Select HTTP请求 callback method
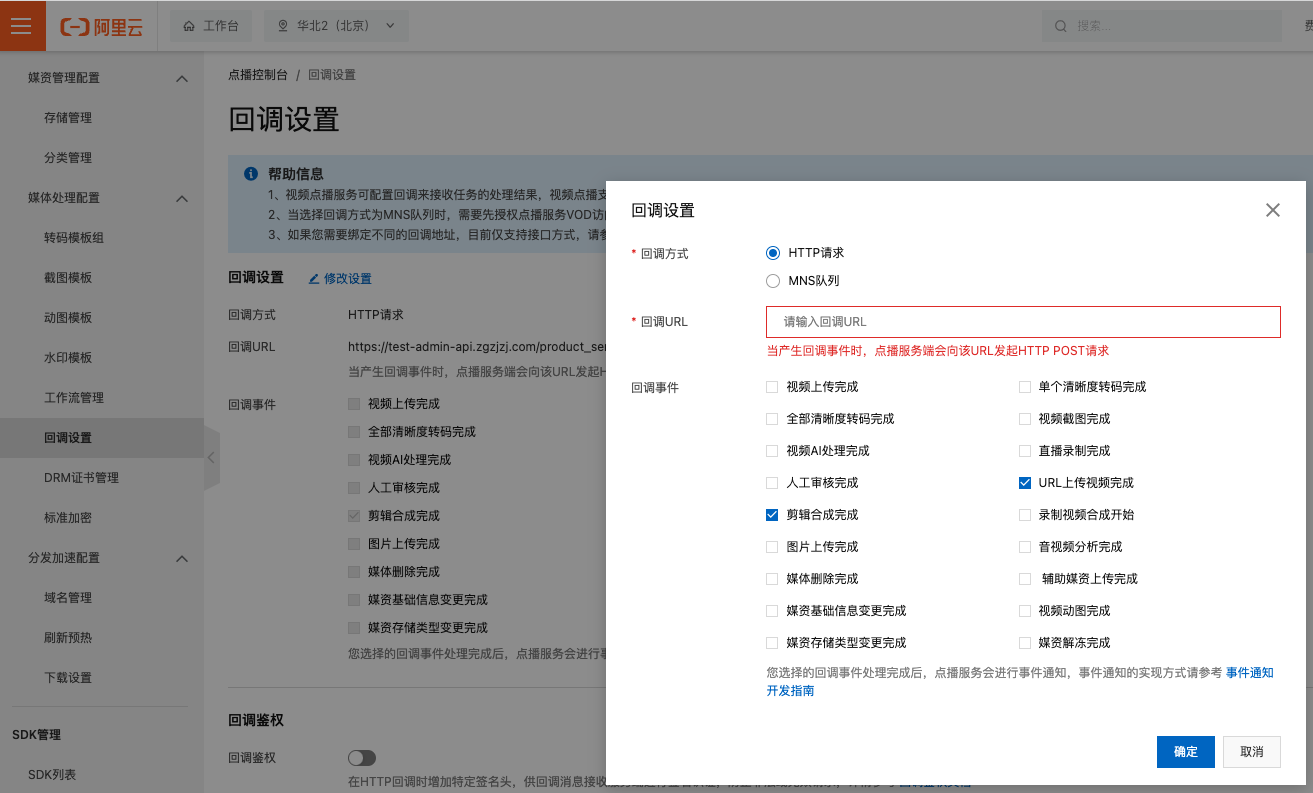The width and height of the screenshot is (1313, 793). [772, 253]
